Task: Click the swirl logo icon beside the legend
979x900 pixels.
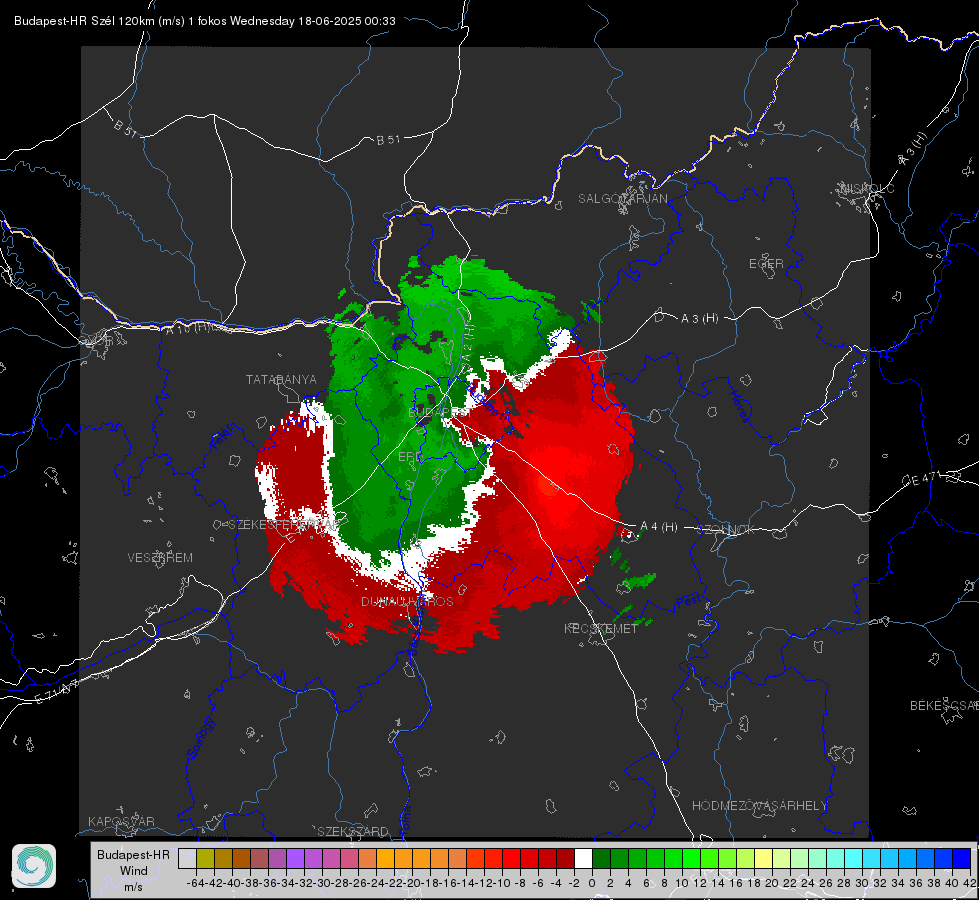Action: pos(34,866)
